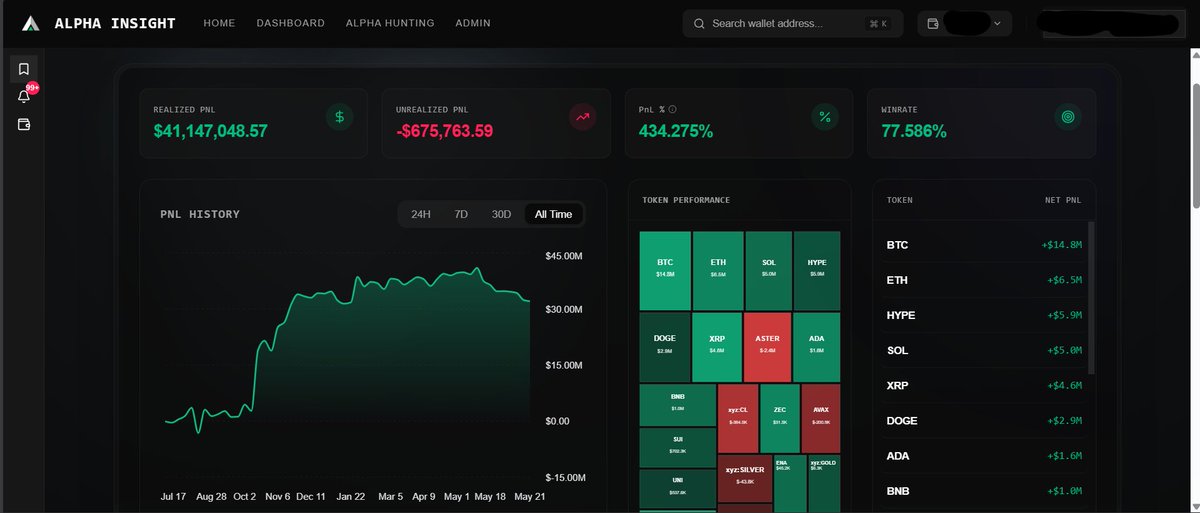
Task: Go to the HOME nav item
Action: click(x=219, y=23)
